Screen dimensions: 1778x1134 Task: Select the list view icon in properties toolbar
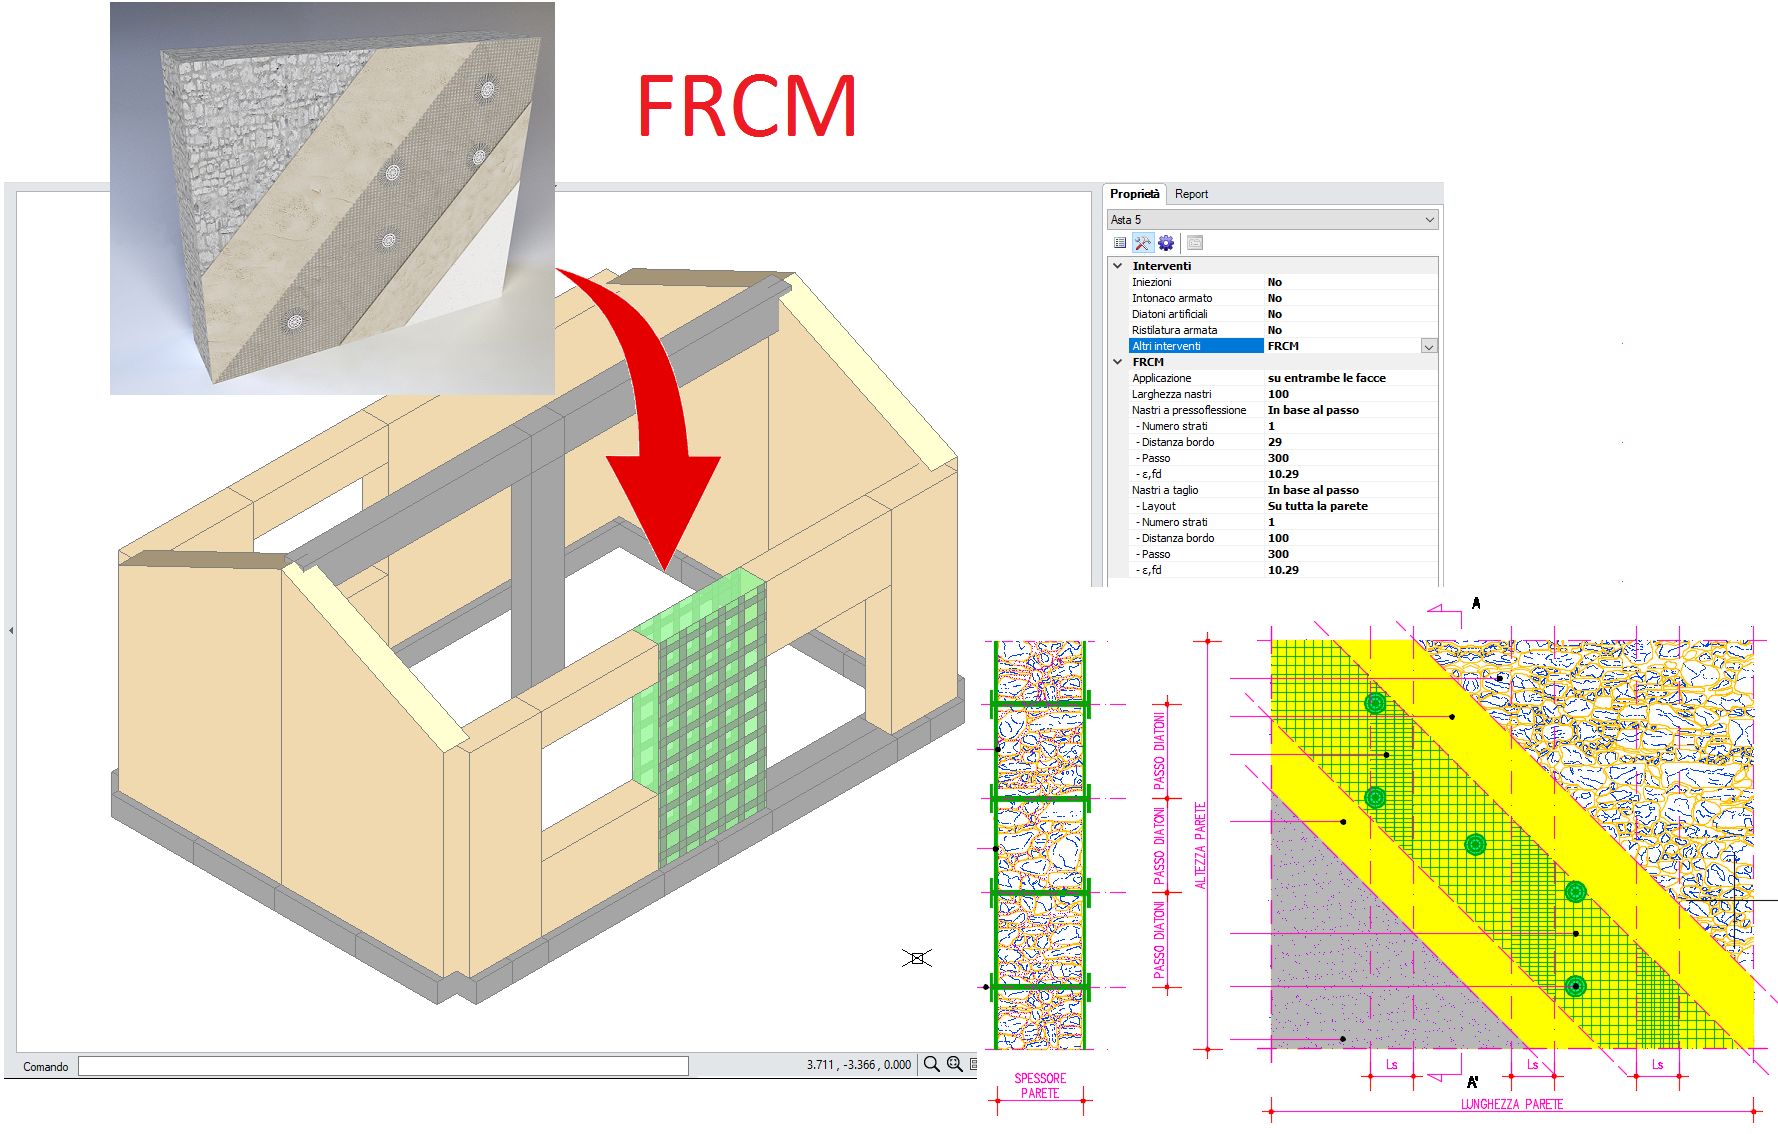[x=1120, y=243]
